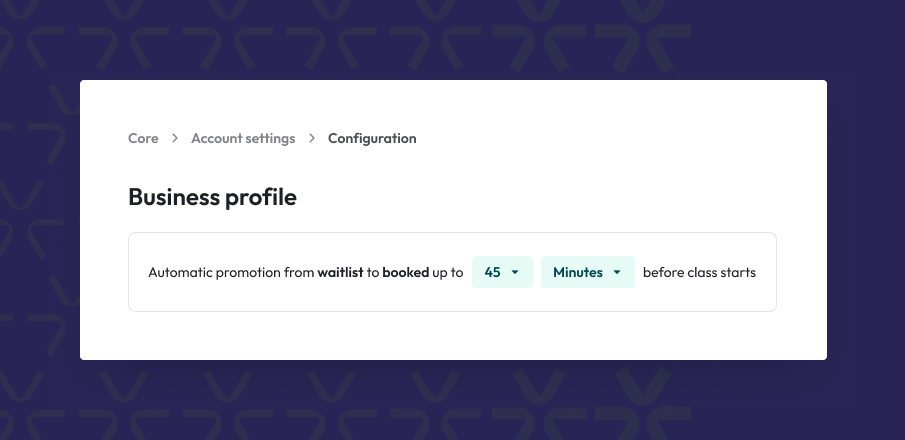
Task: Click the blank space right of Configuration breadcrumb
Action: tap(600, 139)
